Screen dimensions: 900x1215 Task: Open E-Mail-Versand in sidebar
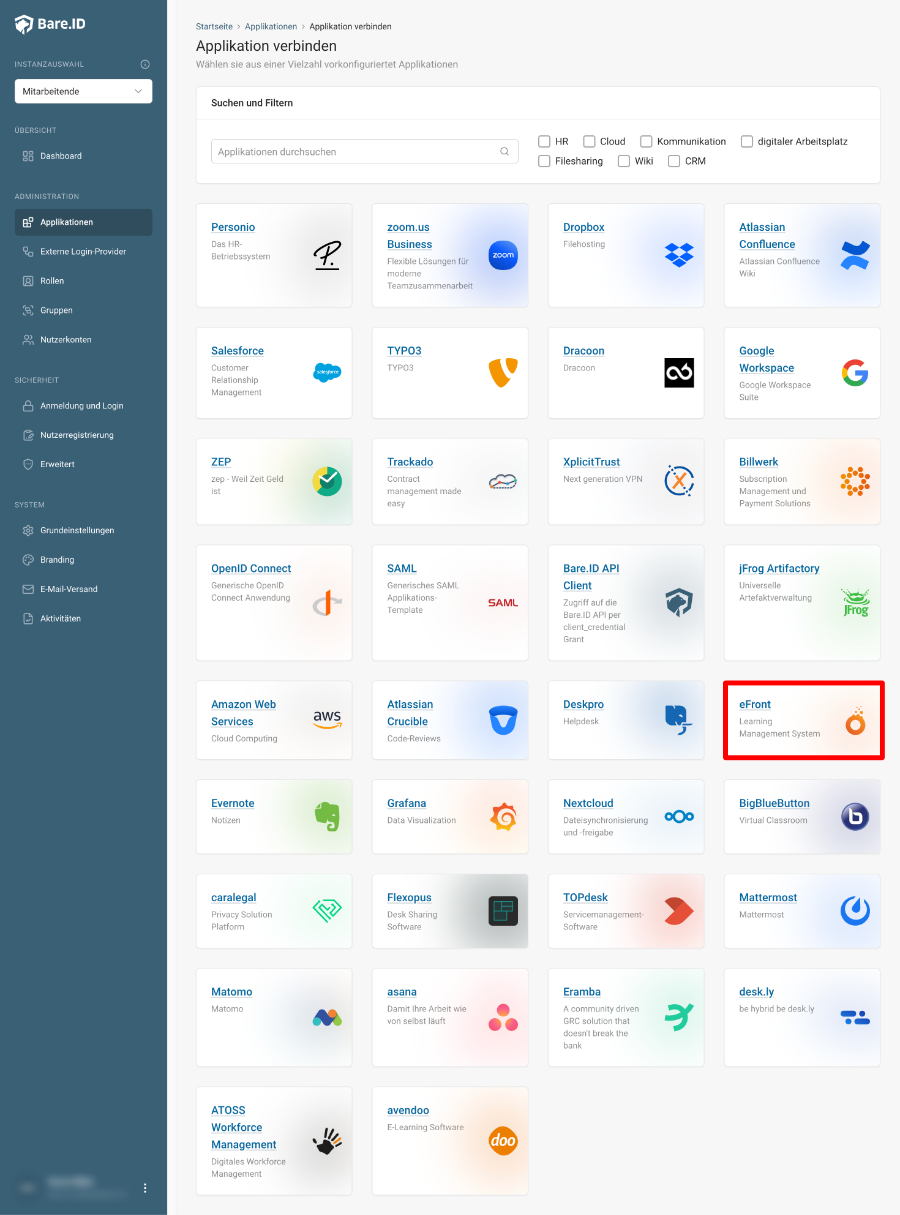point(83,589)
